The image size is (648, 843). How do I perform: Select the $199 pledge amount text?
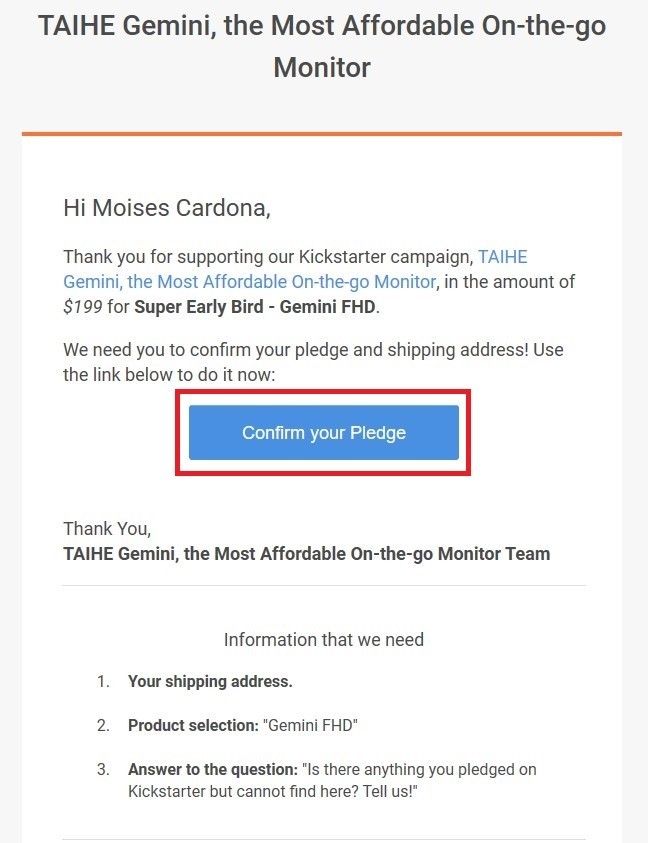click(x=83, y=307)
